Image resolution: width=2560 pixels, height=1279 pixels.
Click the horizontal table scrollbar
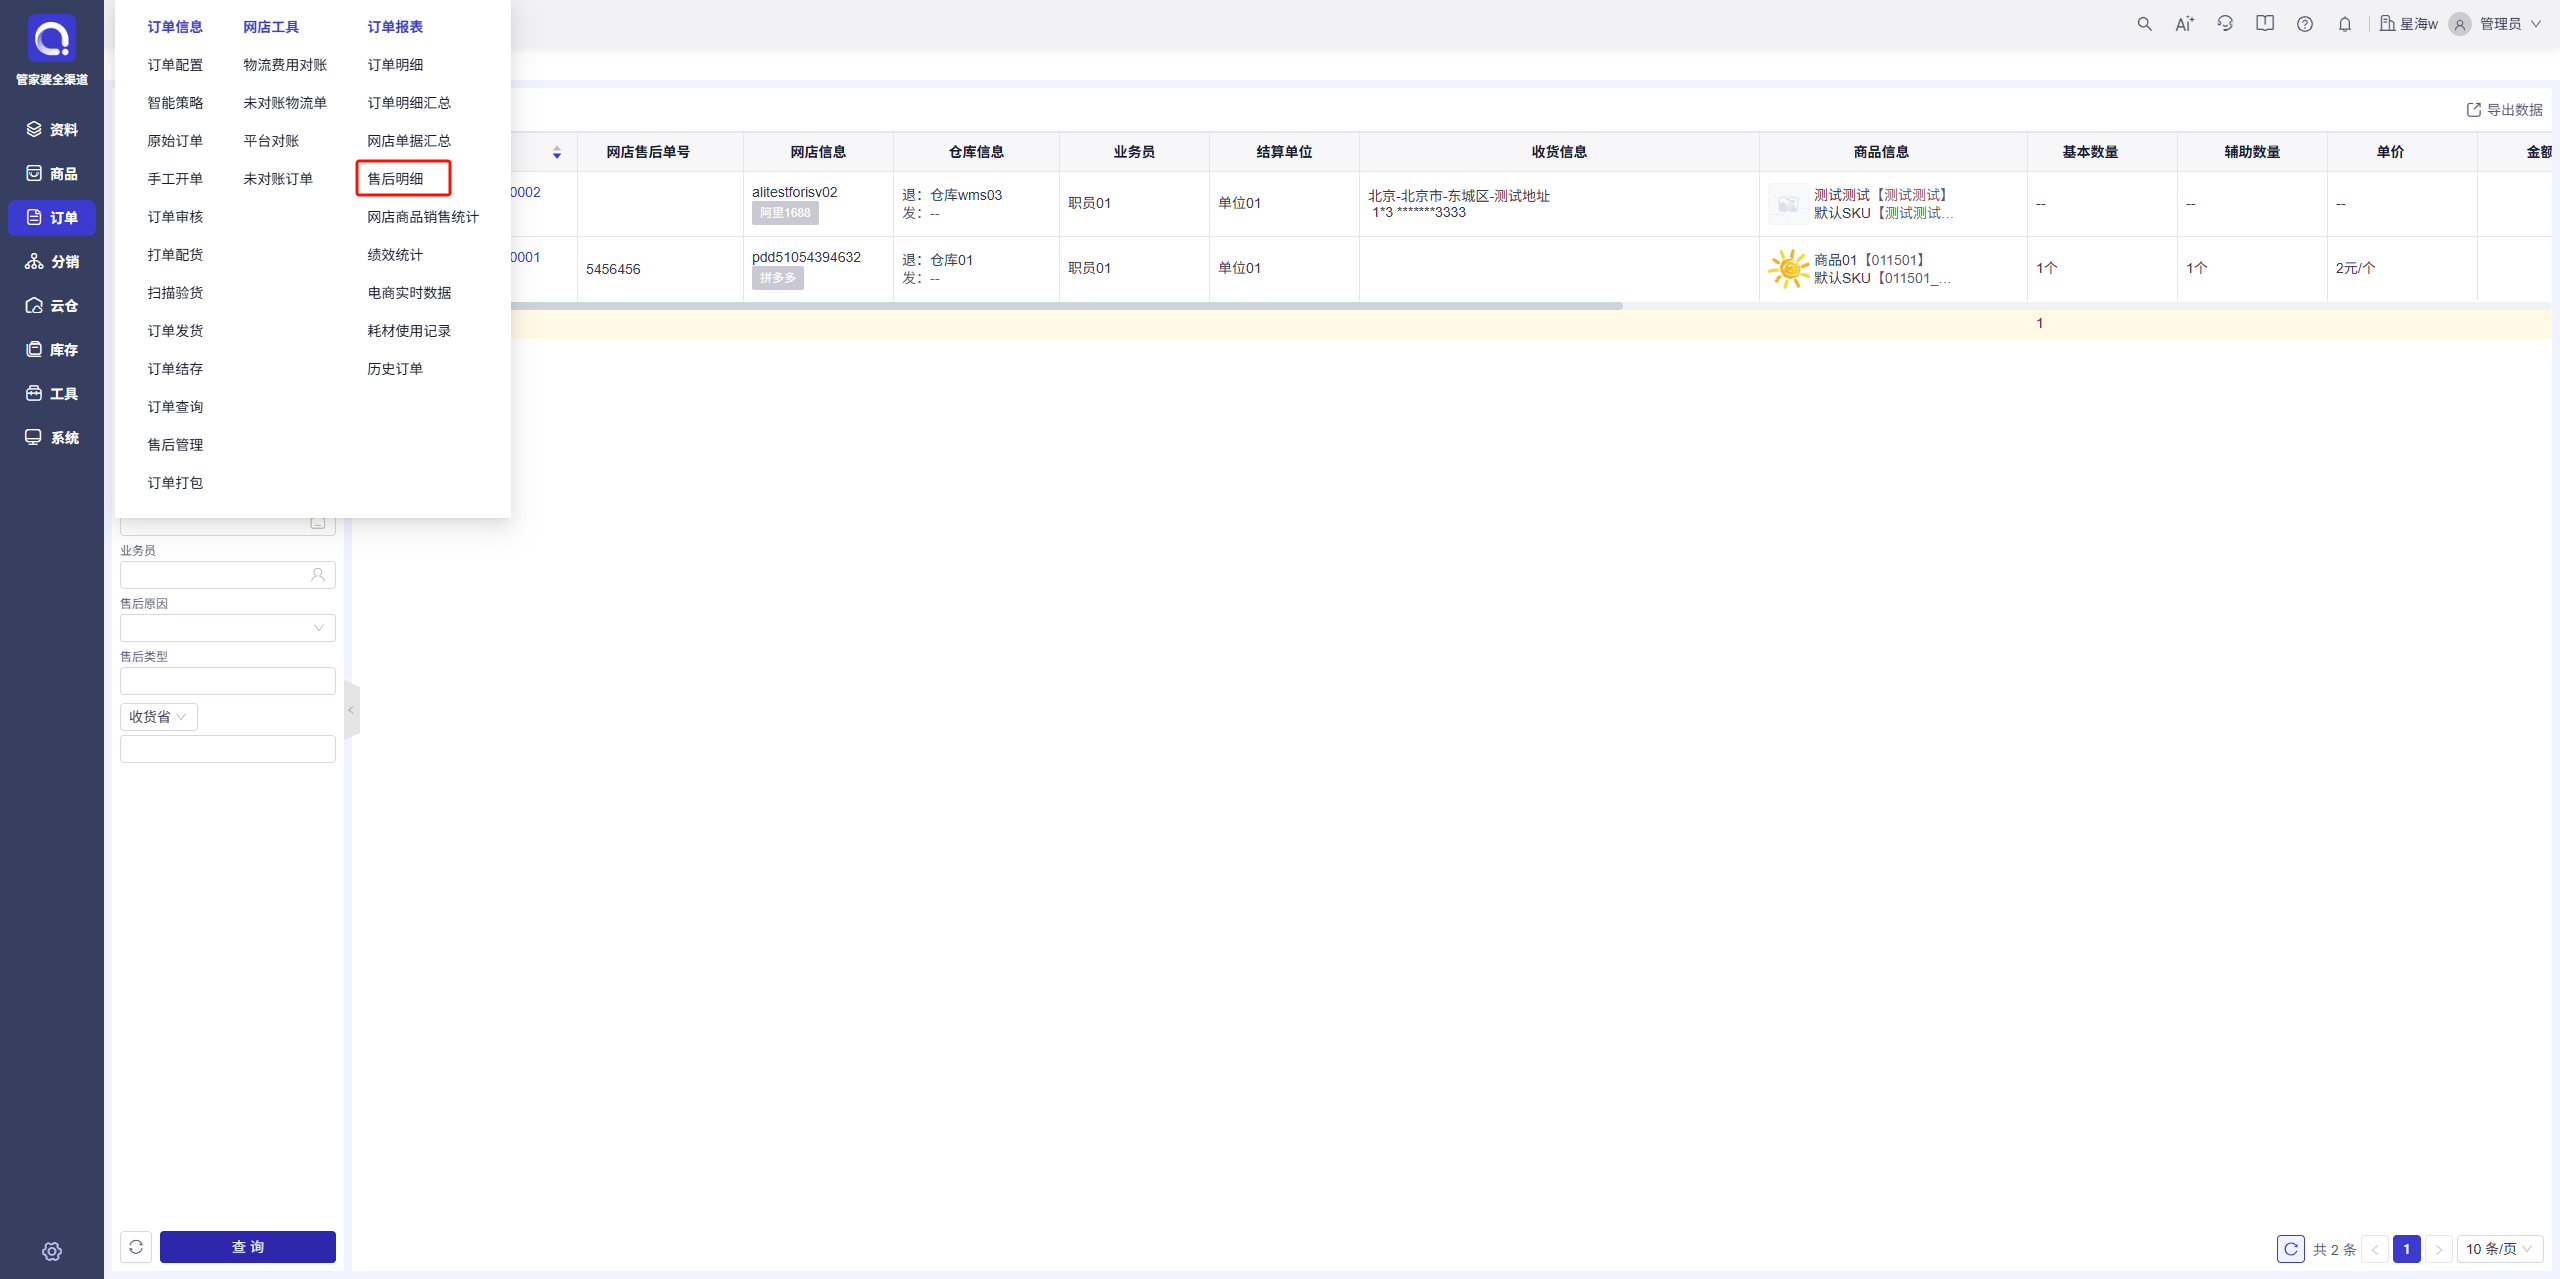pyautogui.click(x=1066, y=306)
